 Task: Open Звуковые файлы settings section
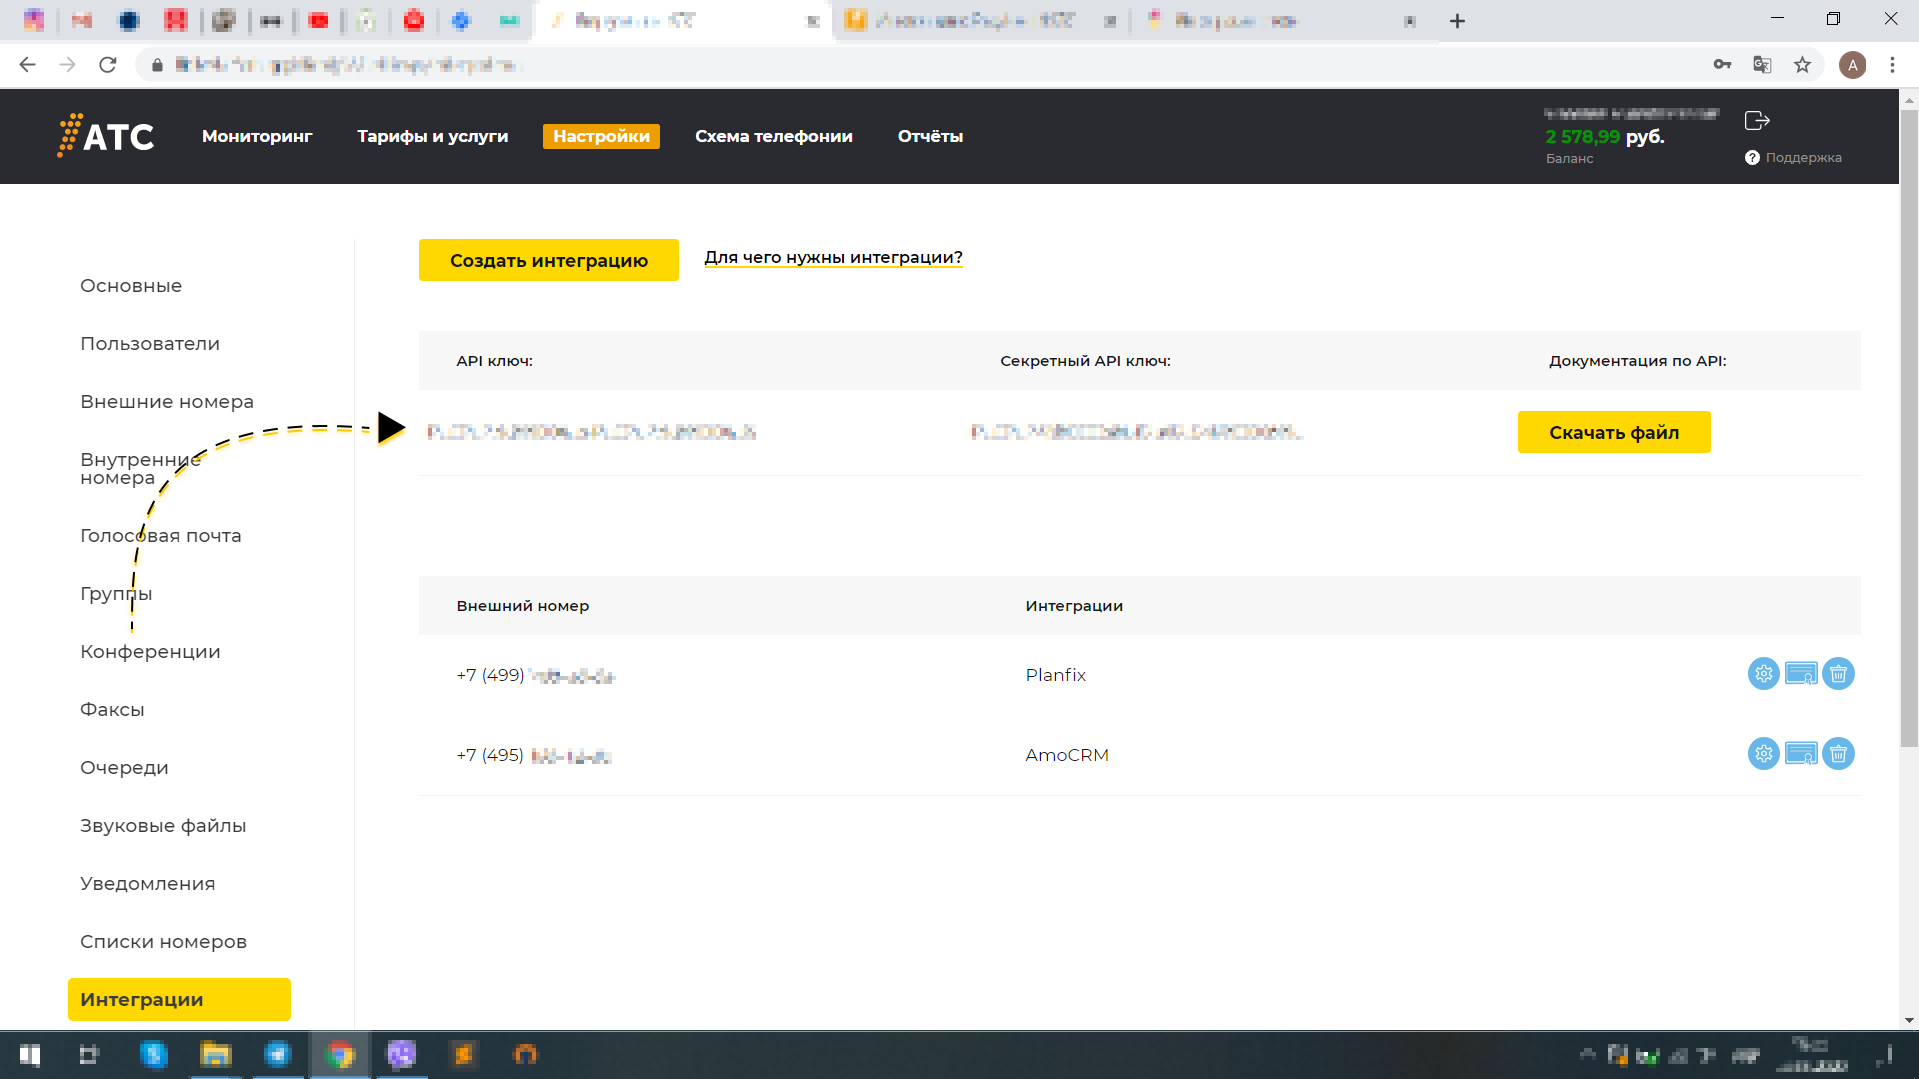(x=163, y=826)
